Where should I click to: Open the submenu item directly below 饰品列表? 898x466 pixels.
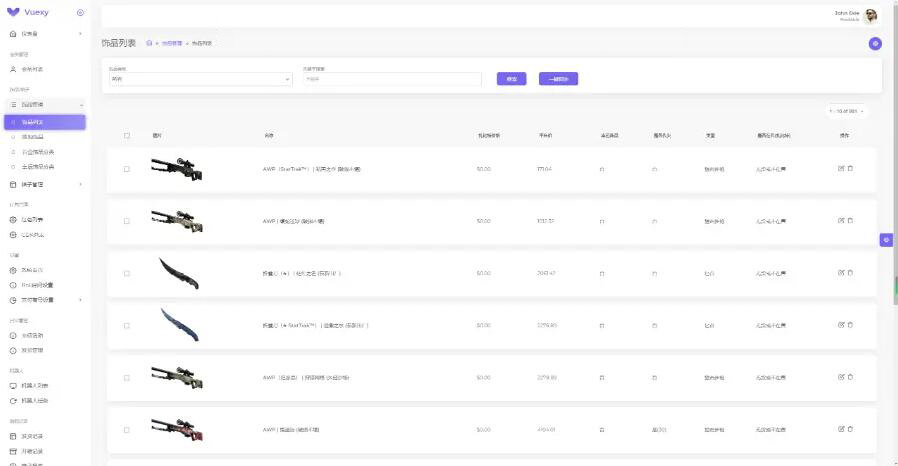click(45, 137)
